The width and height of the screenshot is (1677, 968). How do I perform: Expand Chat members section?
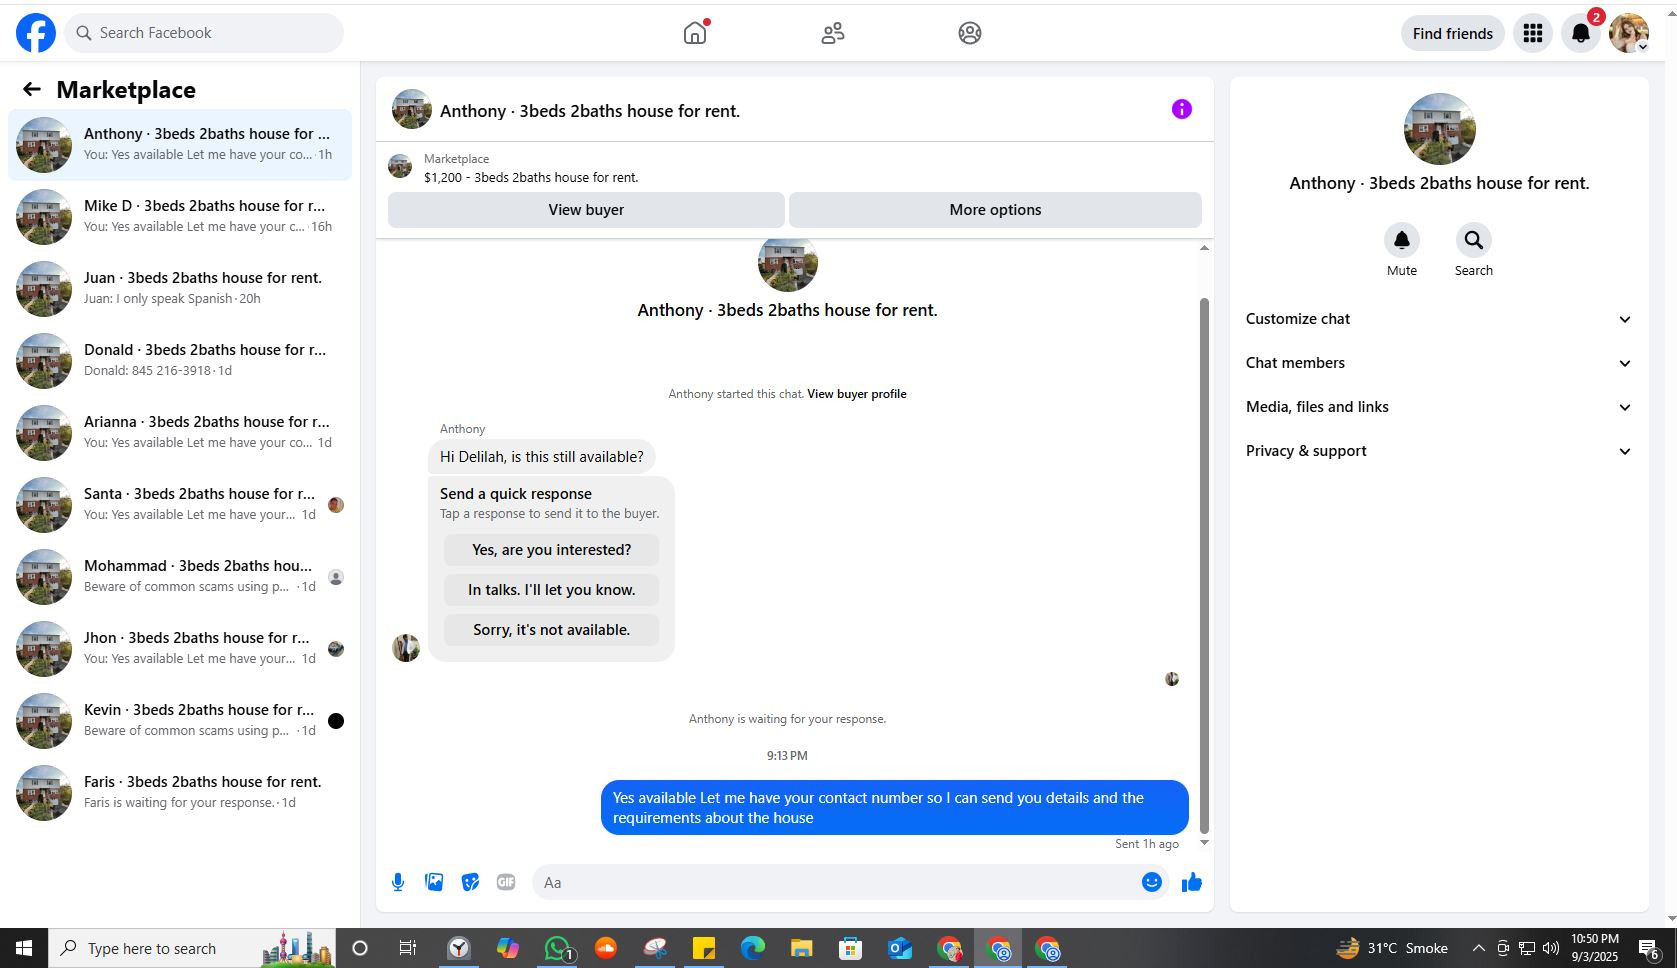1439,363
